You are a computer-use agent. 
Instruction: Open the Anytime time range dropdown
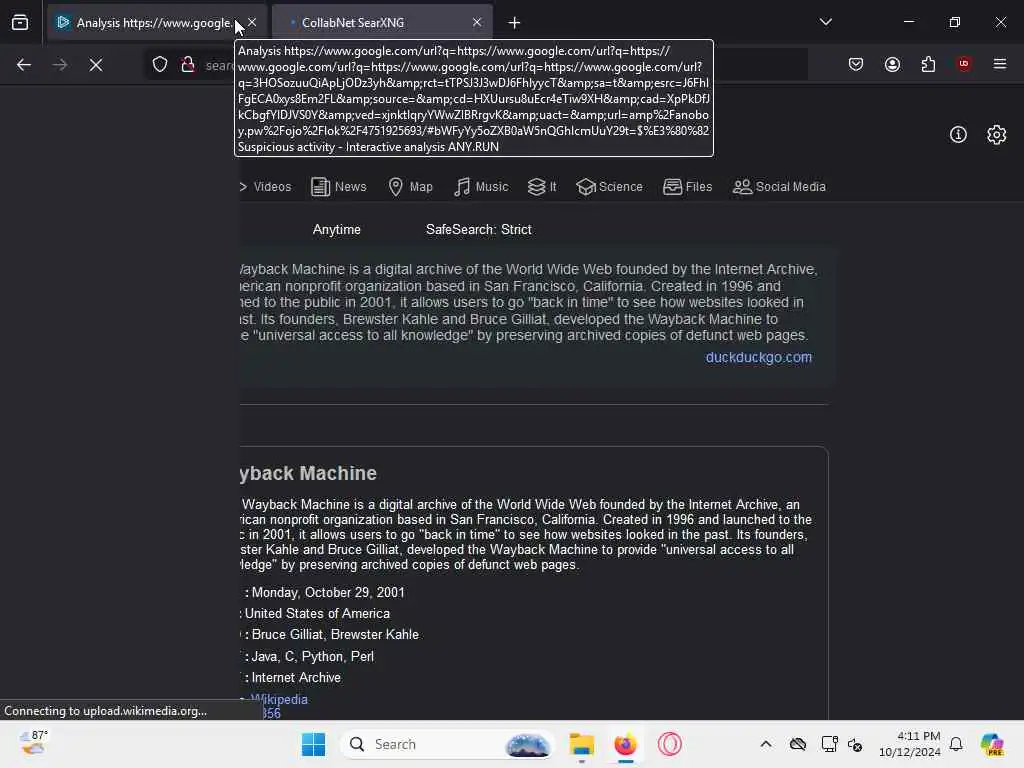click(336, 229)
